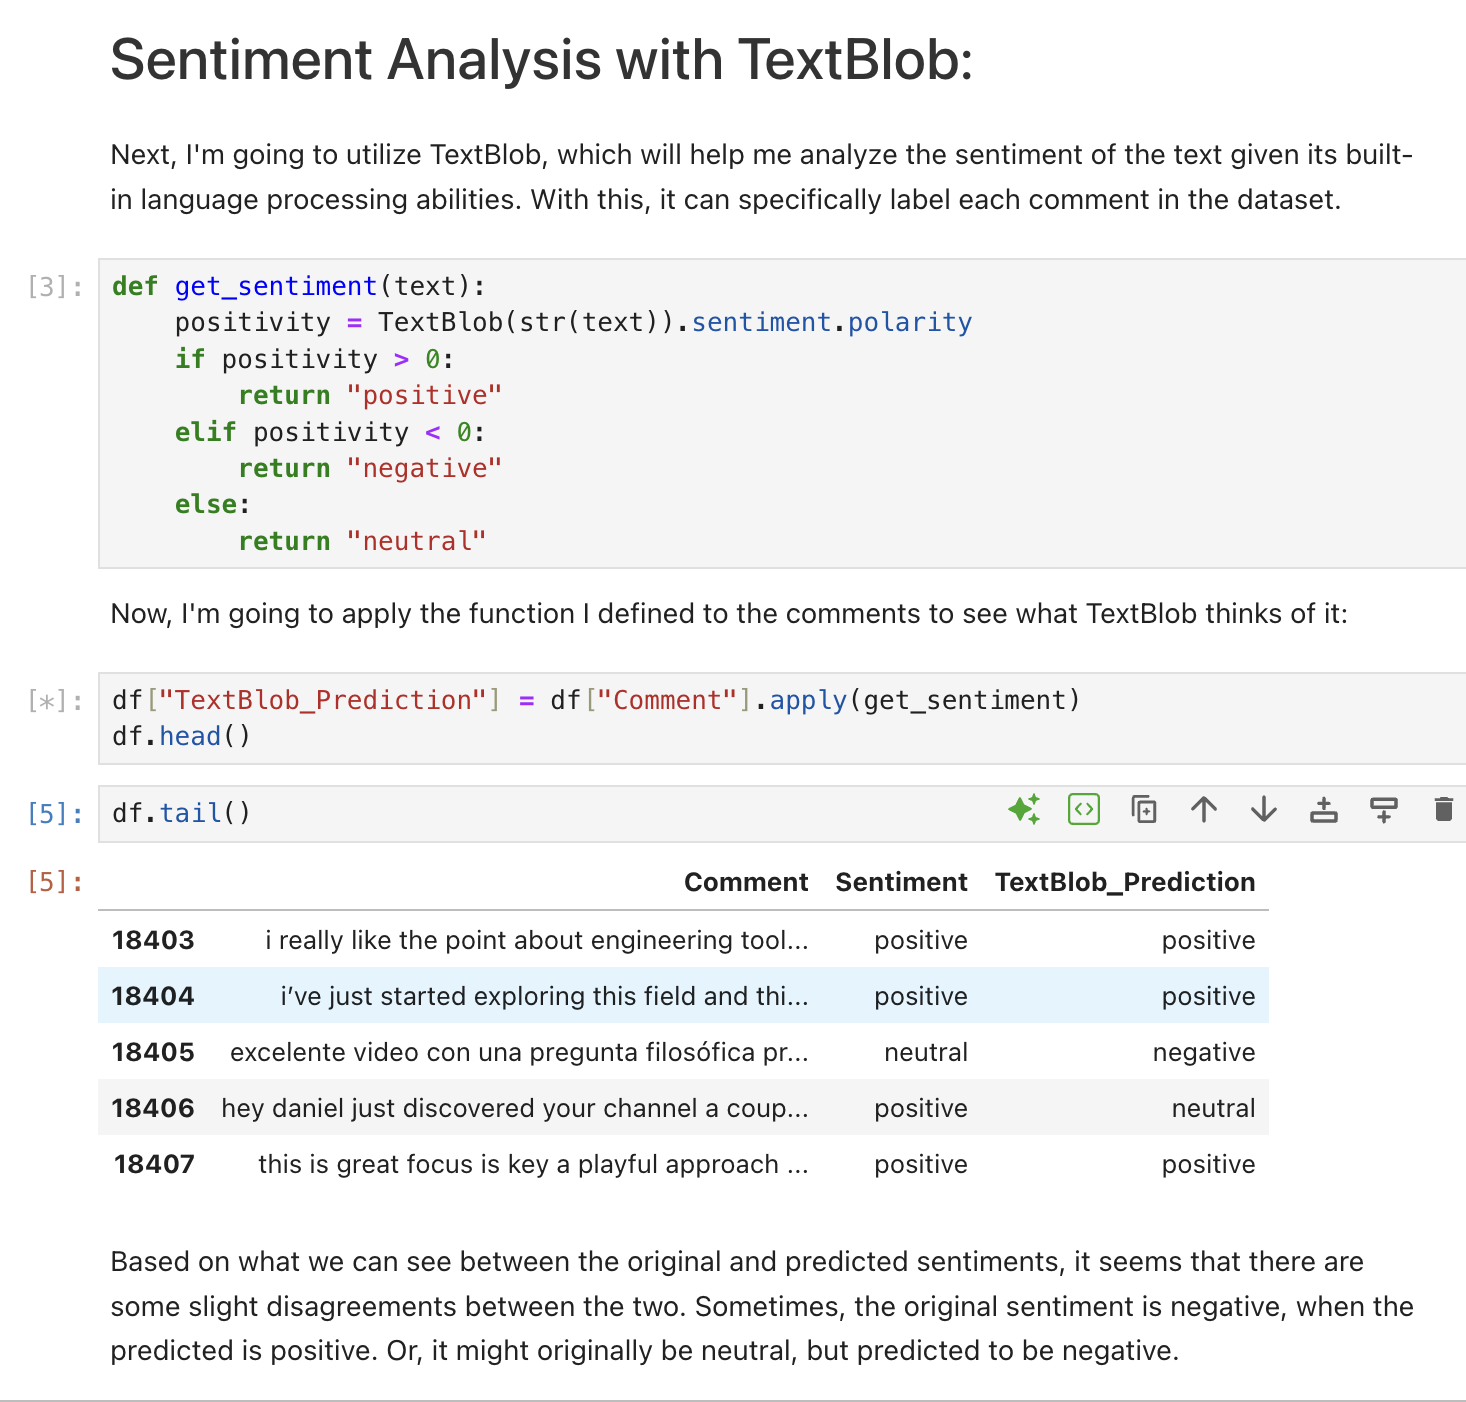
Task: Click the [3] cell execution prompt
Action: [55, 287]
